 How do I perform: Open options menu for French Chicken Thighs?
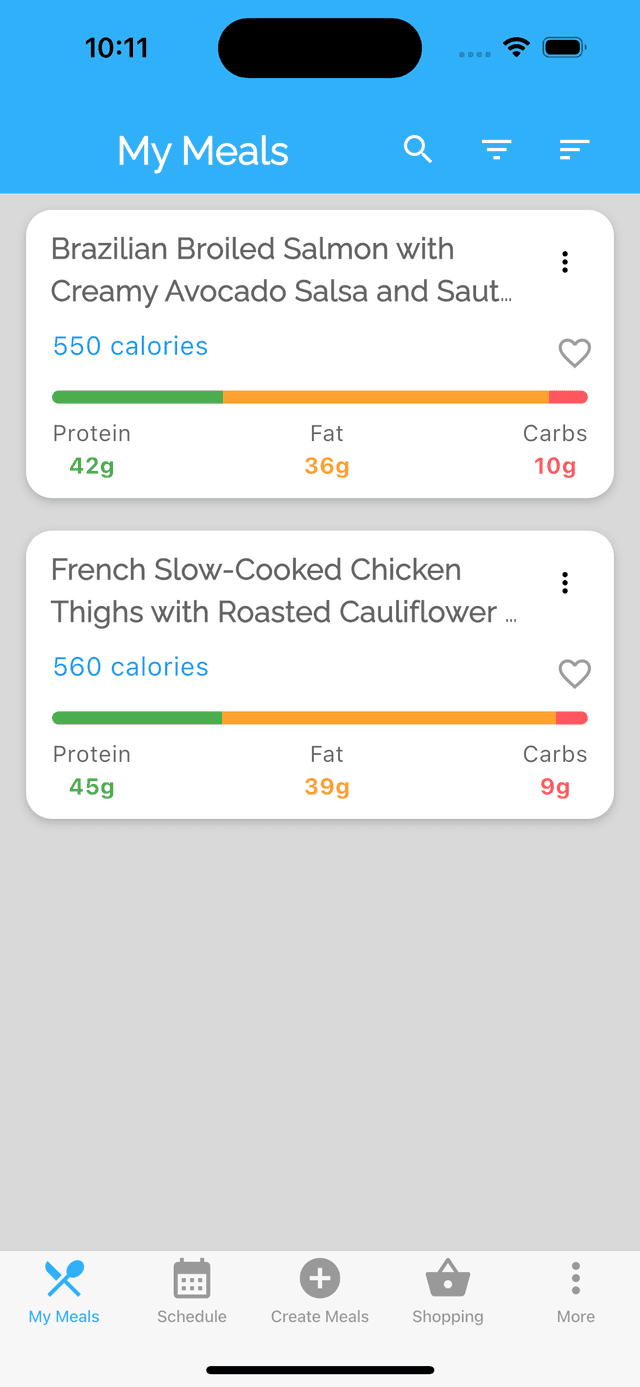click(x=565, y=583)
